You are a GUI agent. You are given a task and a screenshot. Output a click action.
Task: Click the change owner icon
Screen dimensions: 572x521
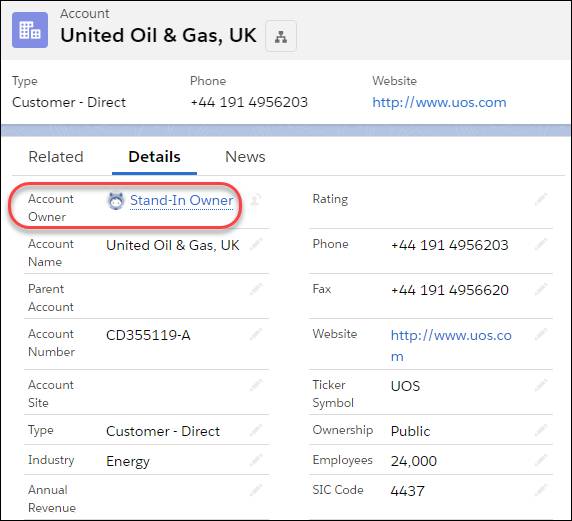256,199
